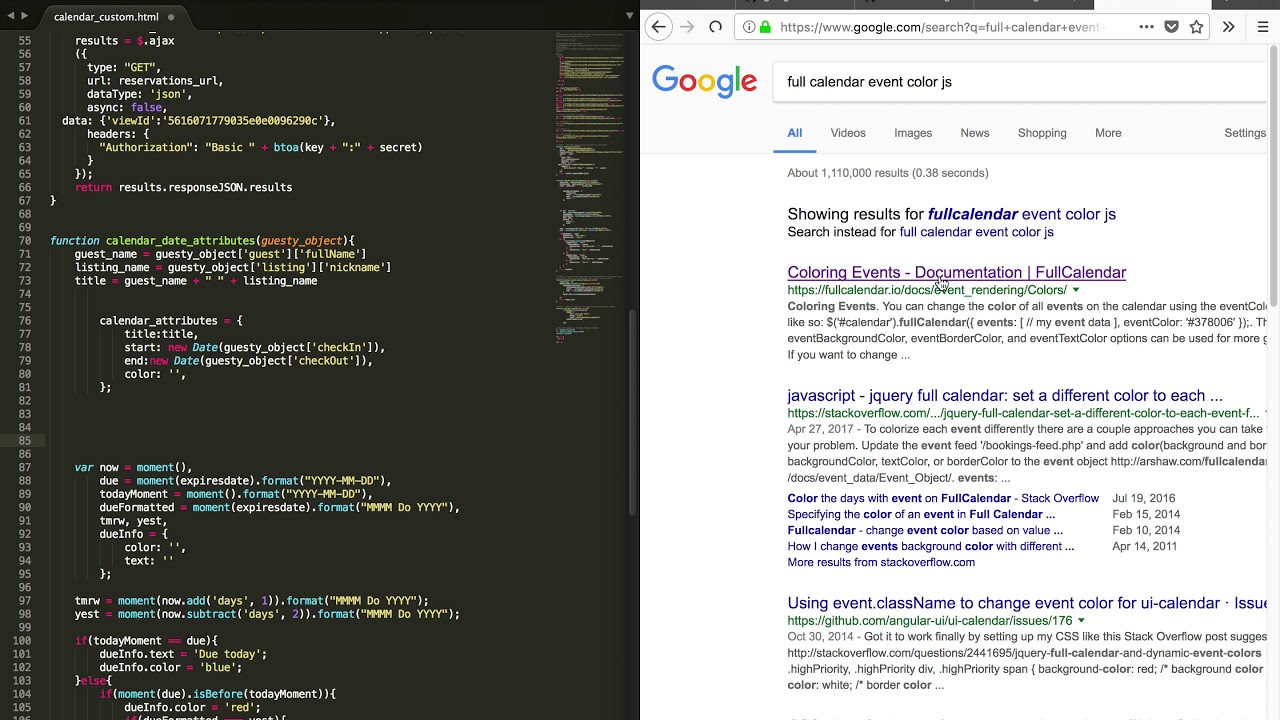Click the Authorization Basic header line
Viewport: 1280px width, 720px height.
(x=260, y=147)
